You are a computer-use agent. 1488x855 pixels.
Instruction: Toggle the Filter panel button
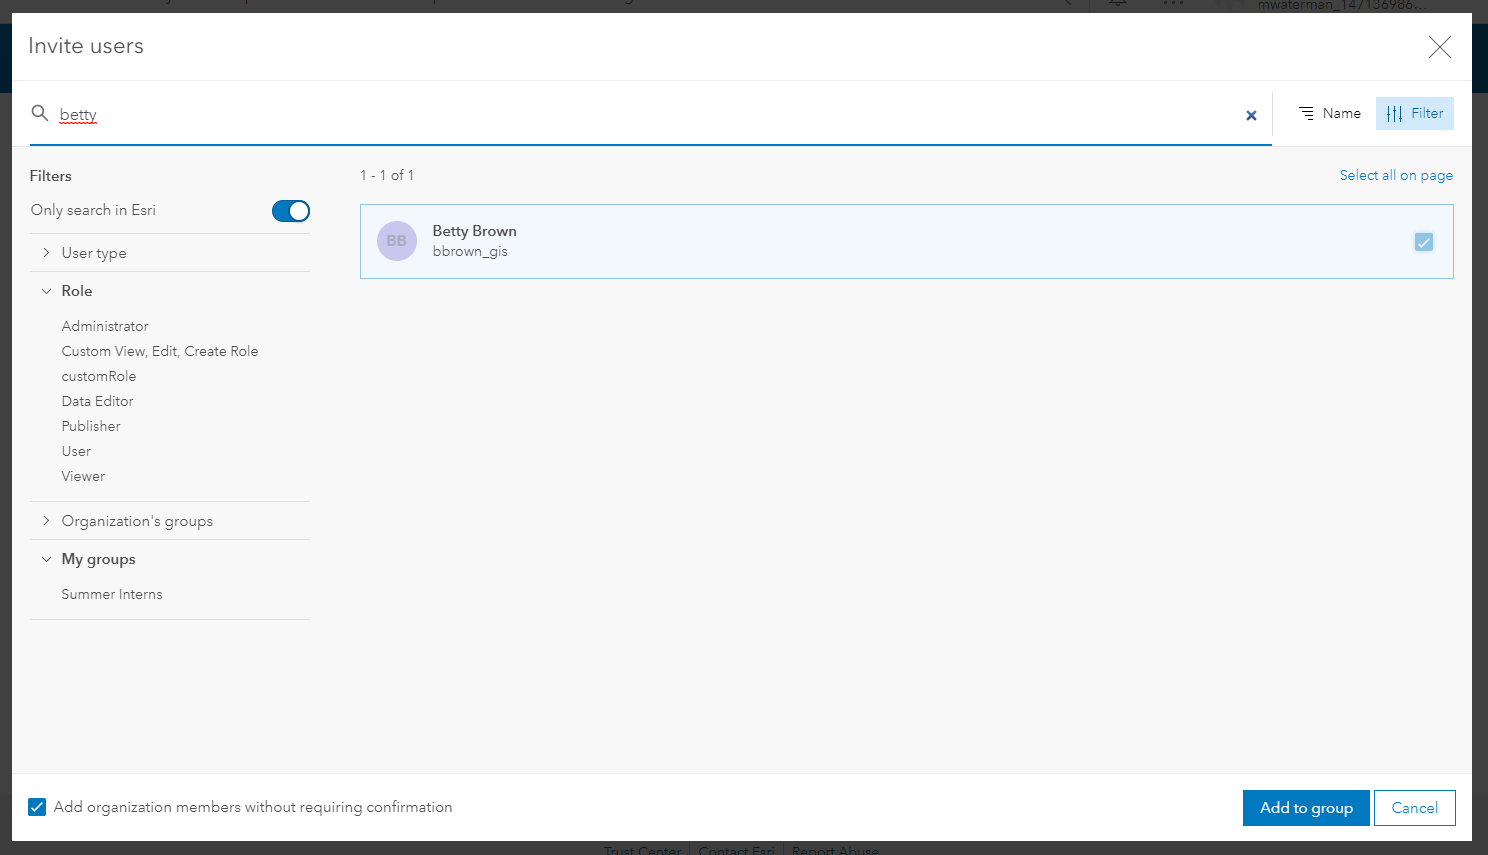click(1414, 113)
